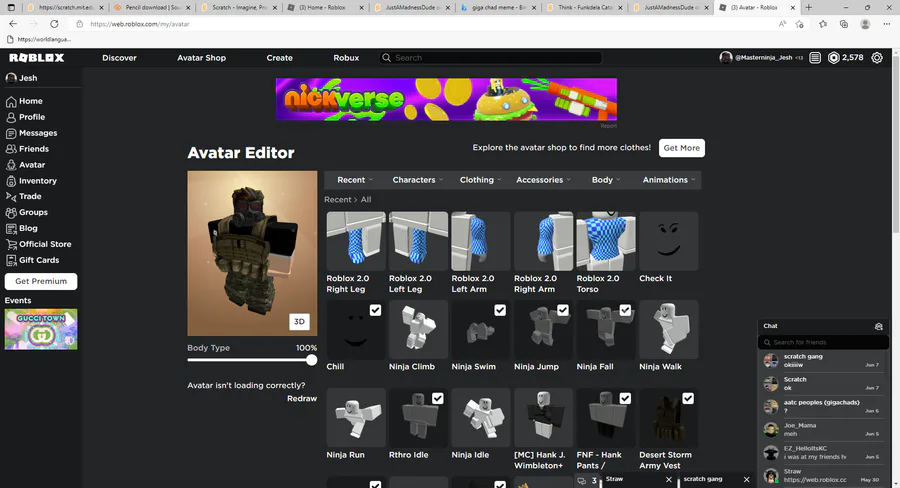The image size is (900, 488).
Task: Open Messages in the sidebar
Action: pyautogui.click(x=32, y=133)
